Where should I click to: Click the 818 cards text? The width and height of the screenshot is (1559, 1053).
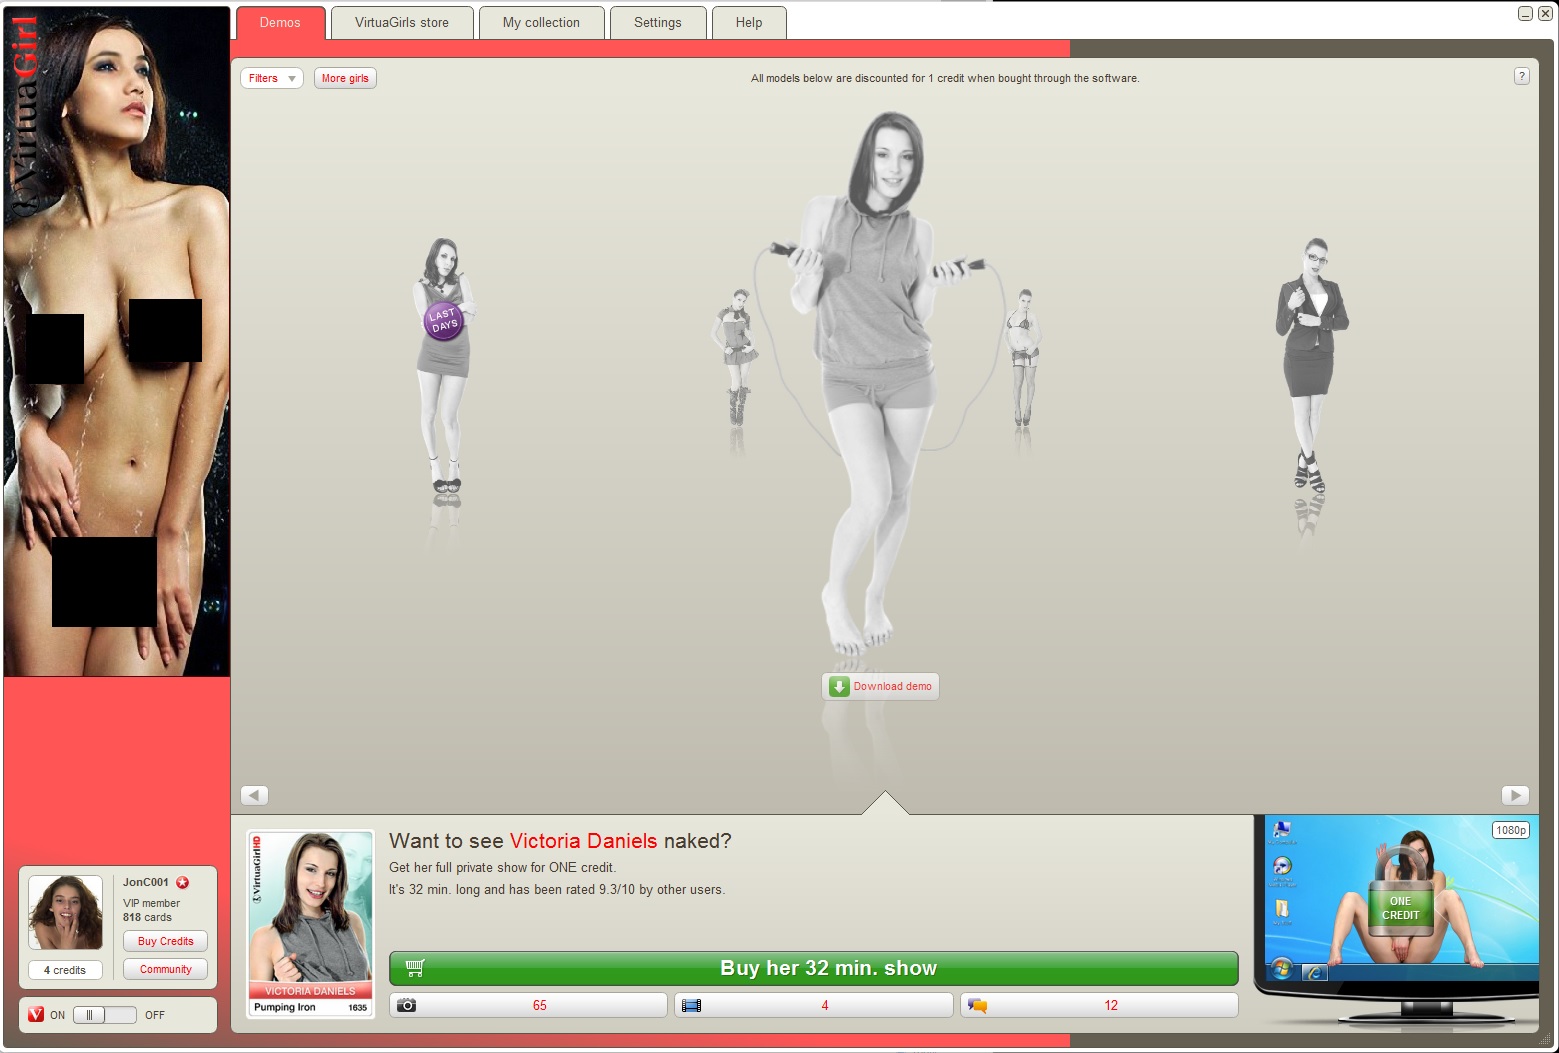click(x=147, y=917)
